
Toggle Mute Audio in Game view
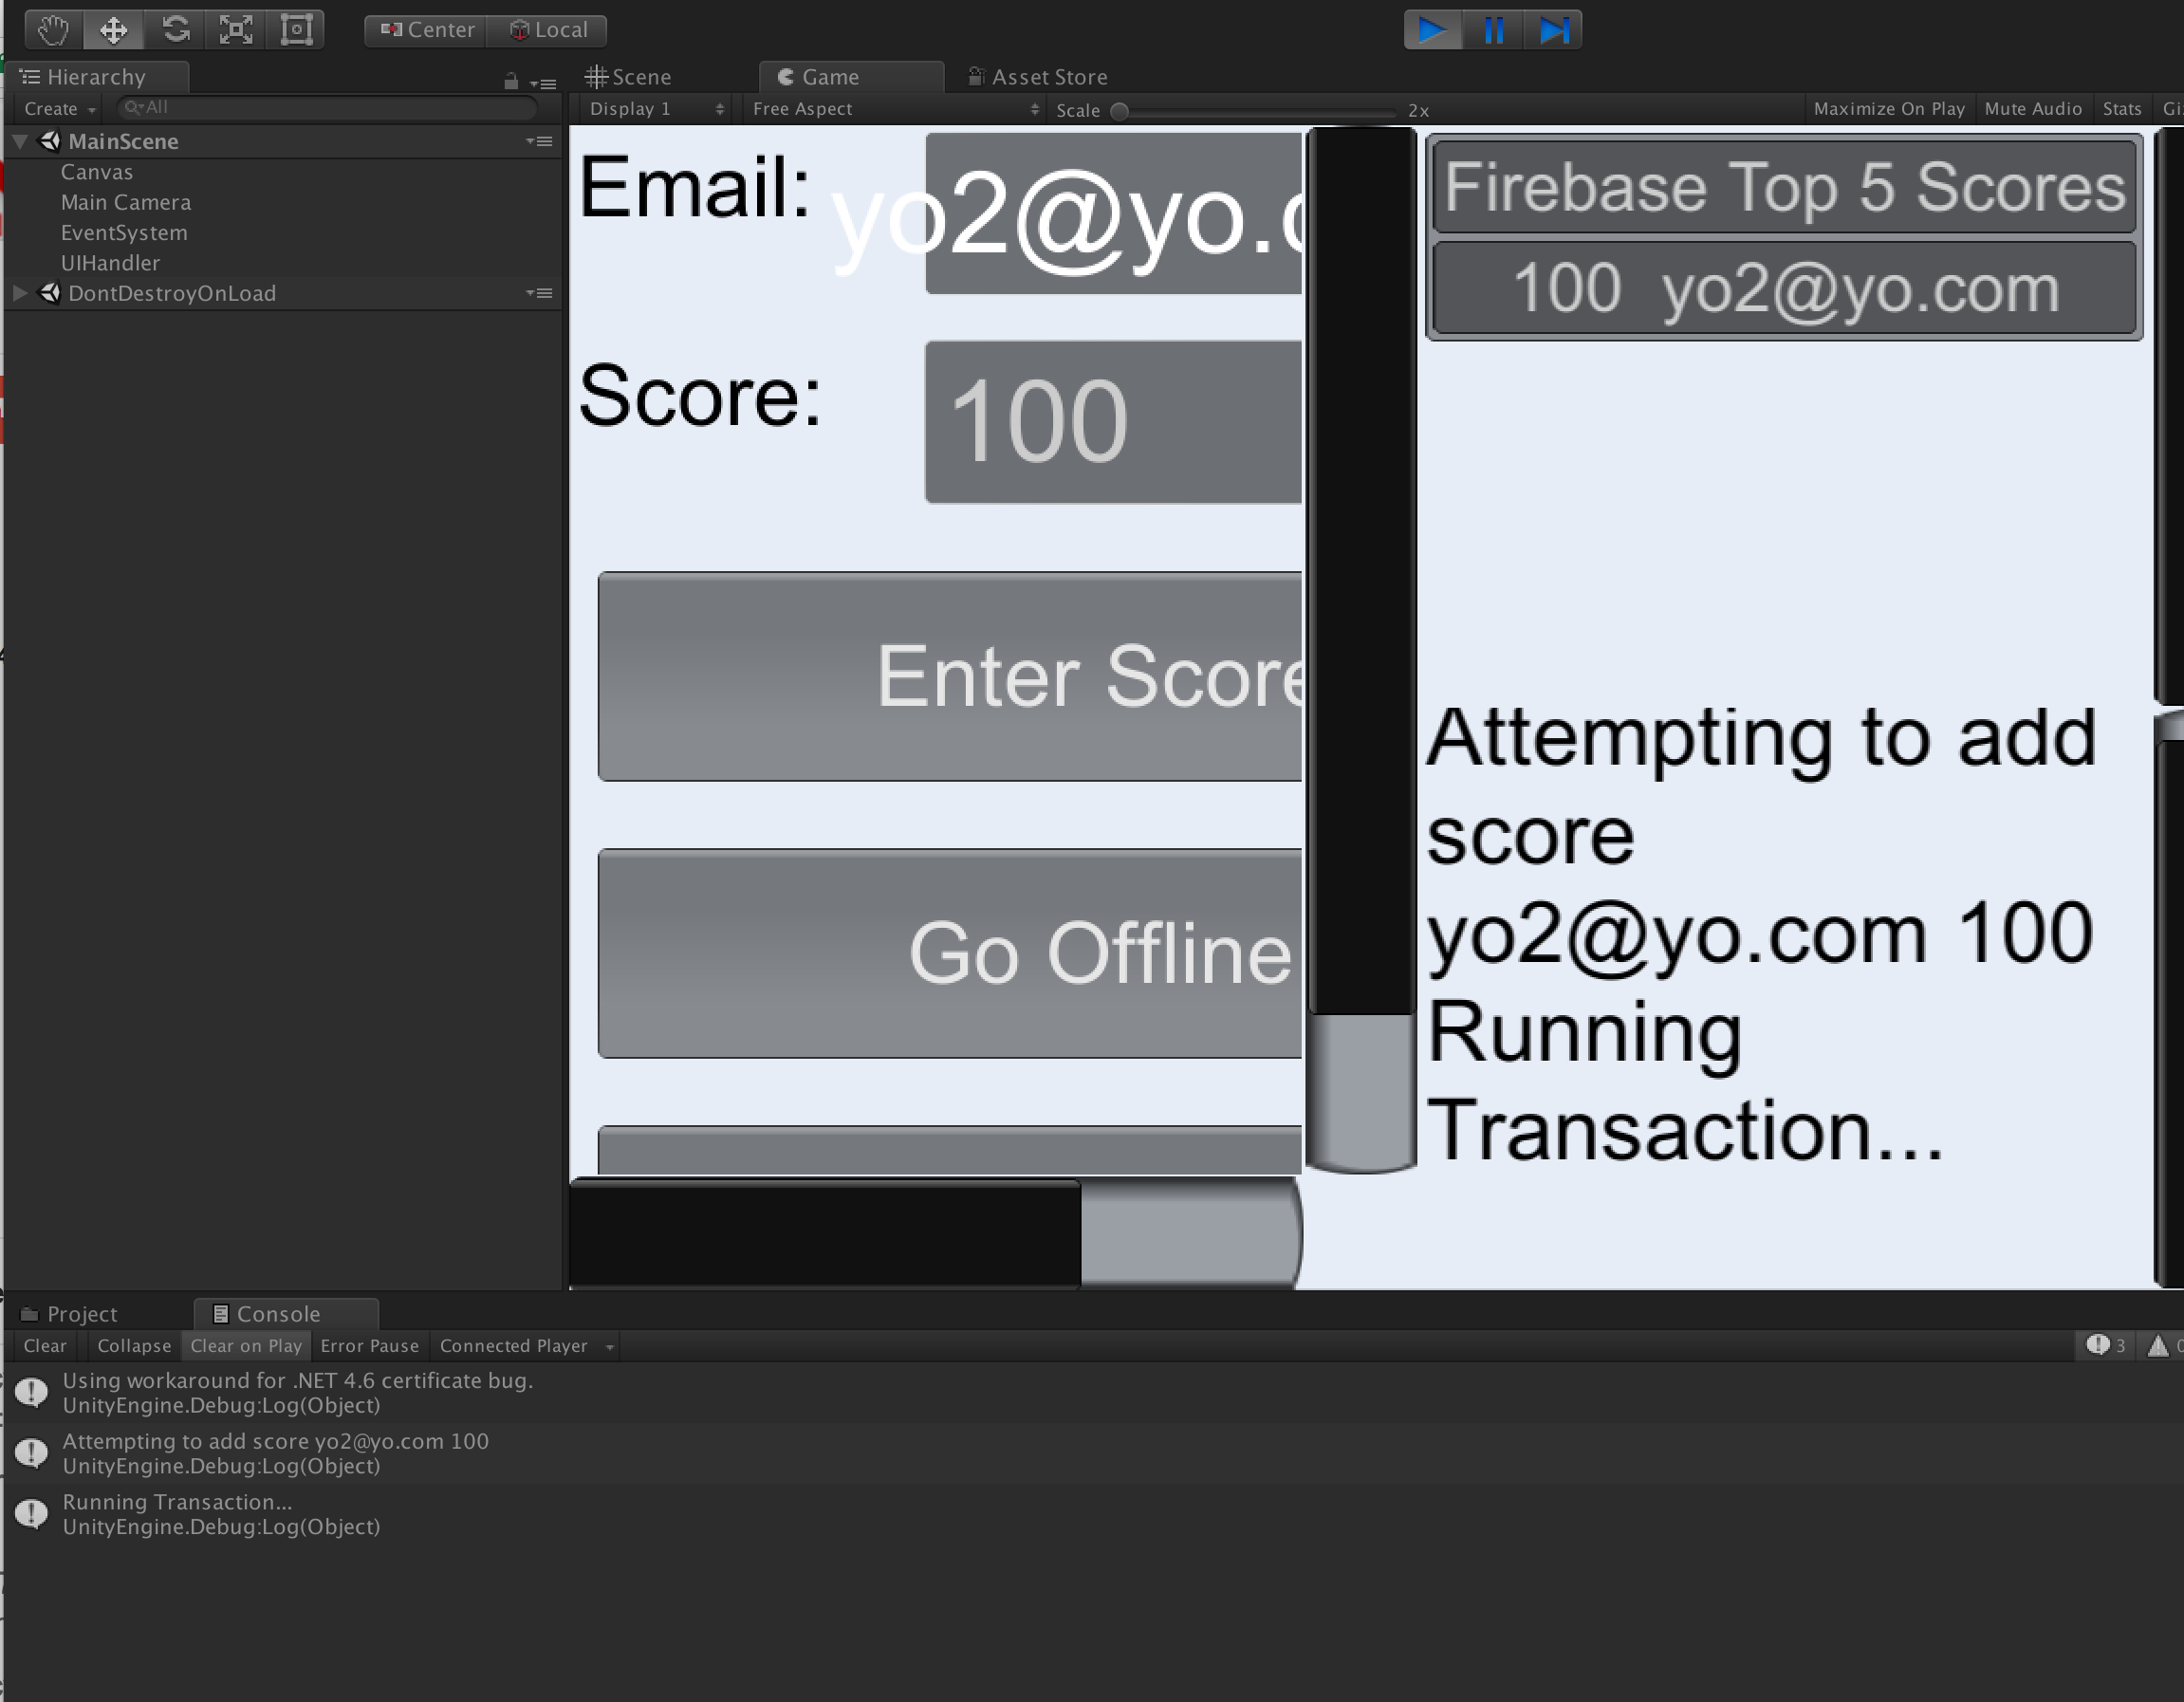pos(2032,109)
